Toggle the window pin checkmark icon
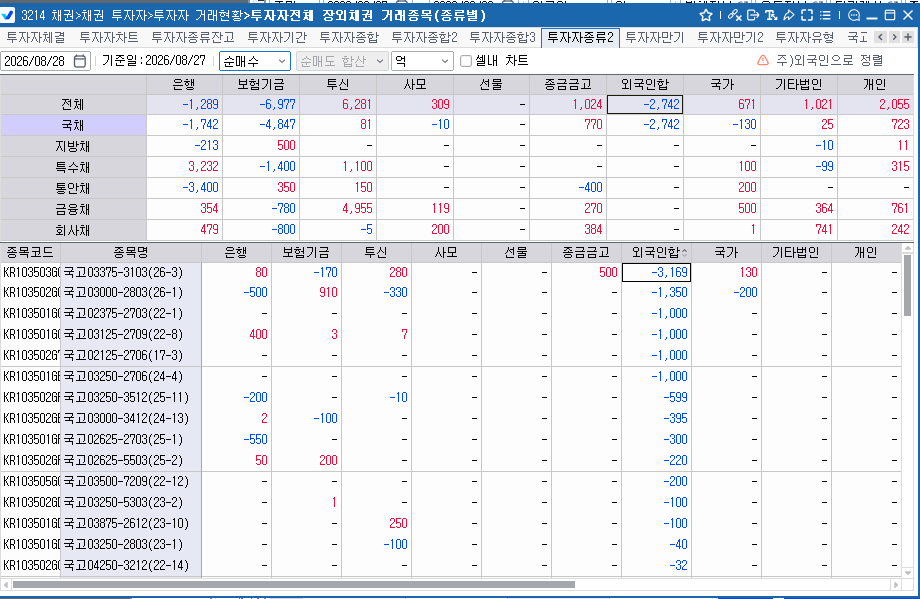 click(8, 15)
